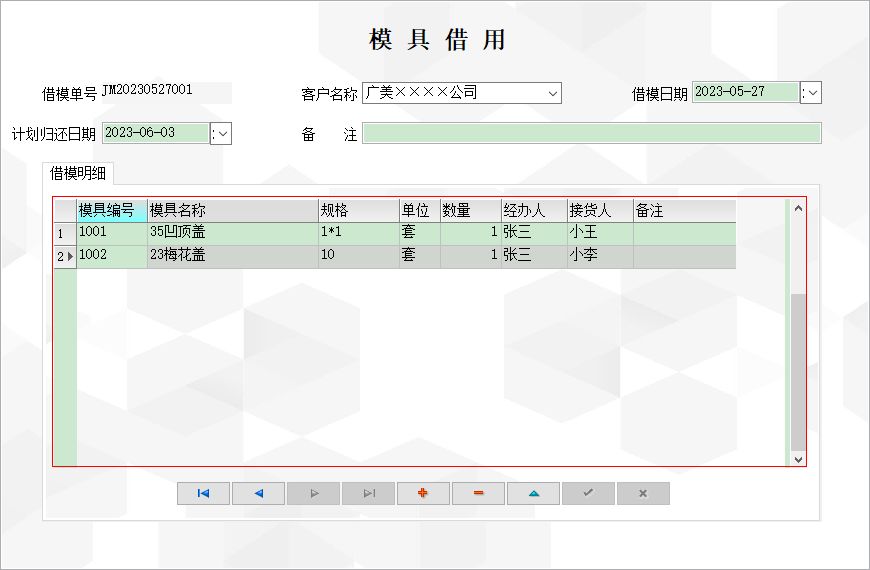
Task: Select cell 1002 in 模具编号 column
Action: pyautogui.click(x=112, y=257)
